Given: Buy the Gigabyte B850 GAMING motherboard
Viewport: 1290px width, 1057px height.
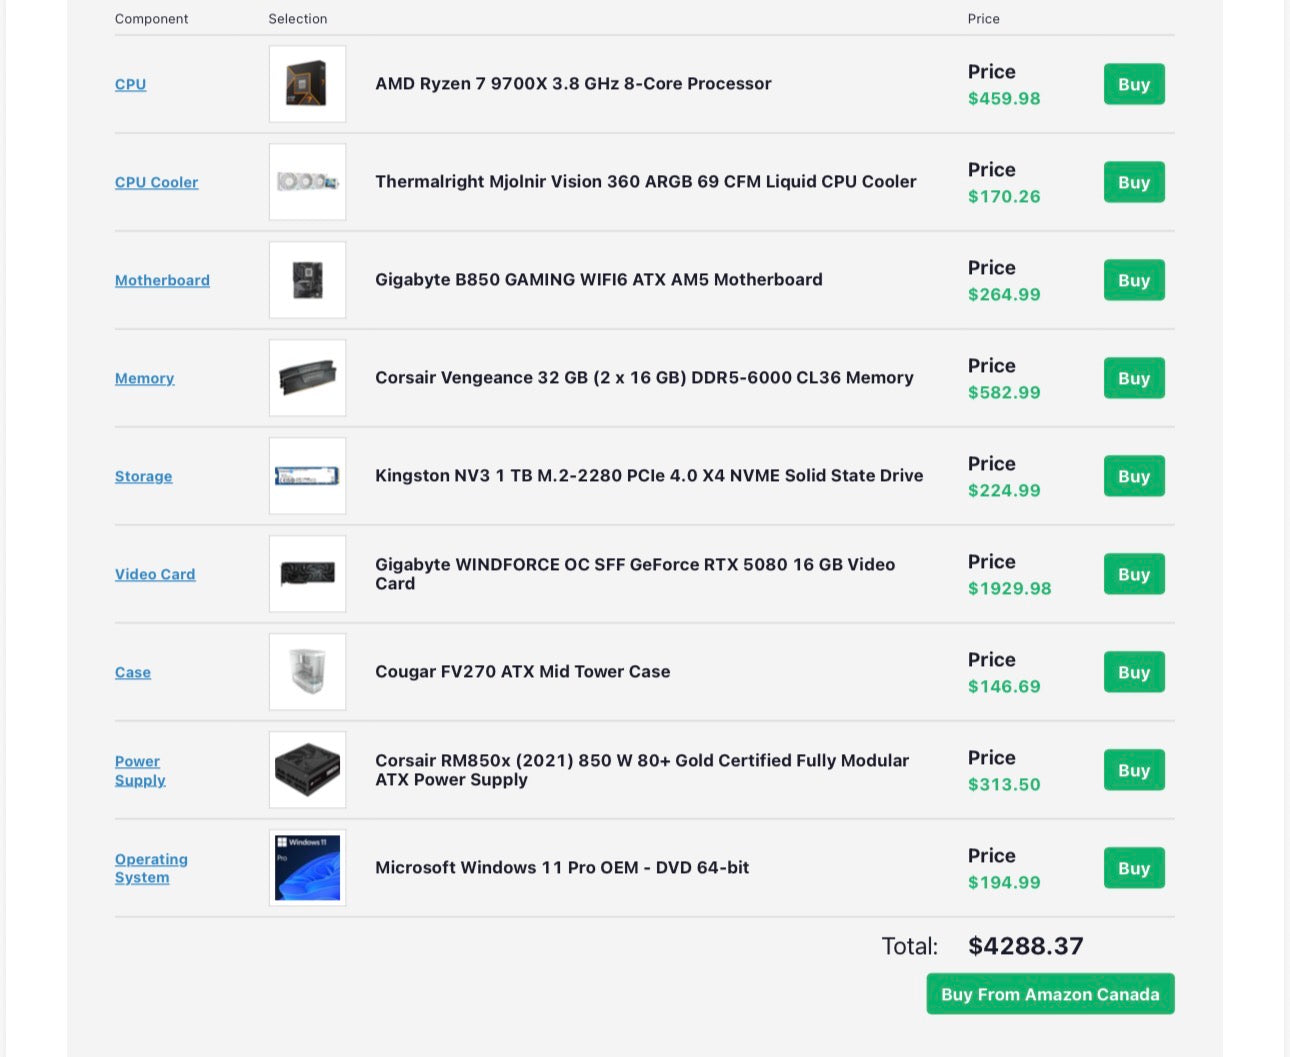Looking at the screenshot, I should 1133,280.
